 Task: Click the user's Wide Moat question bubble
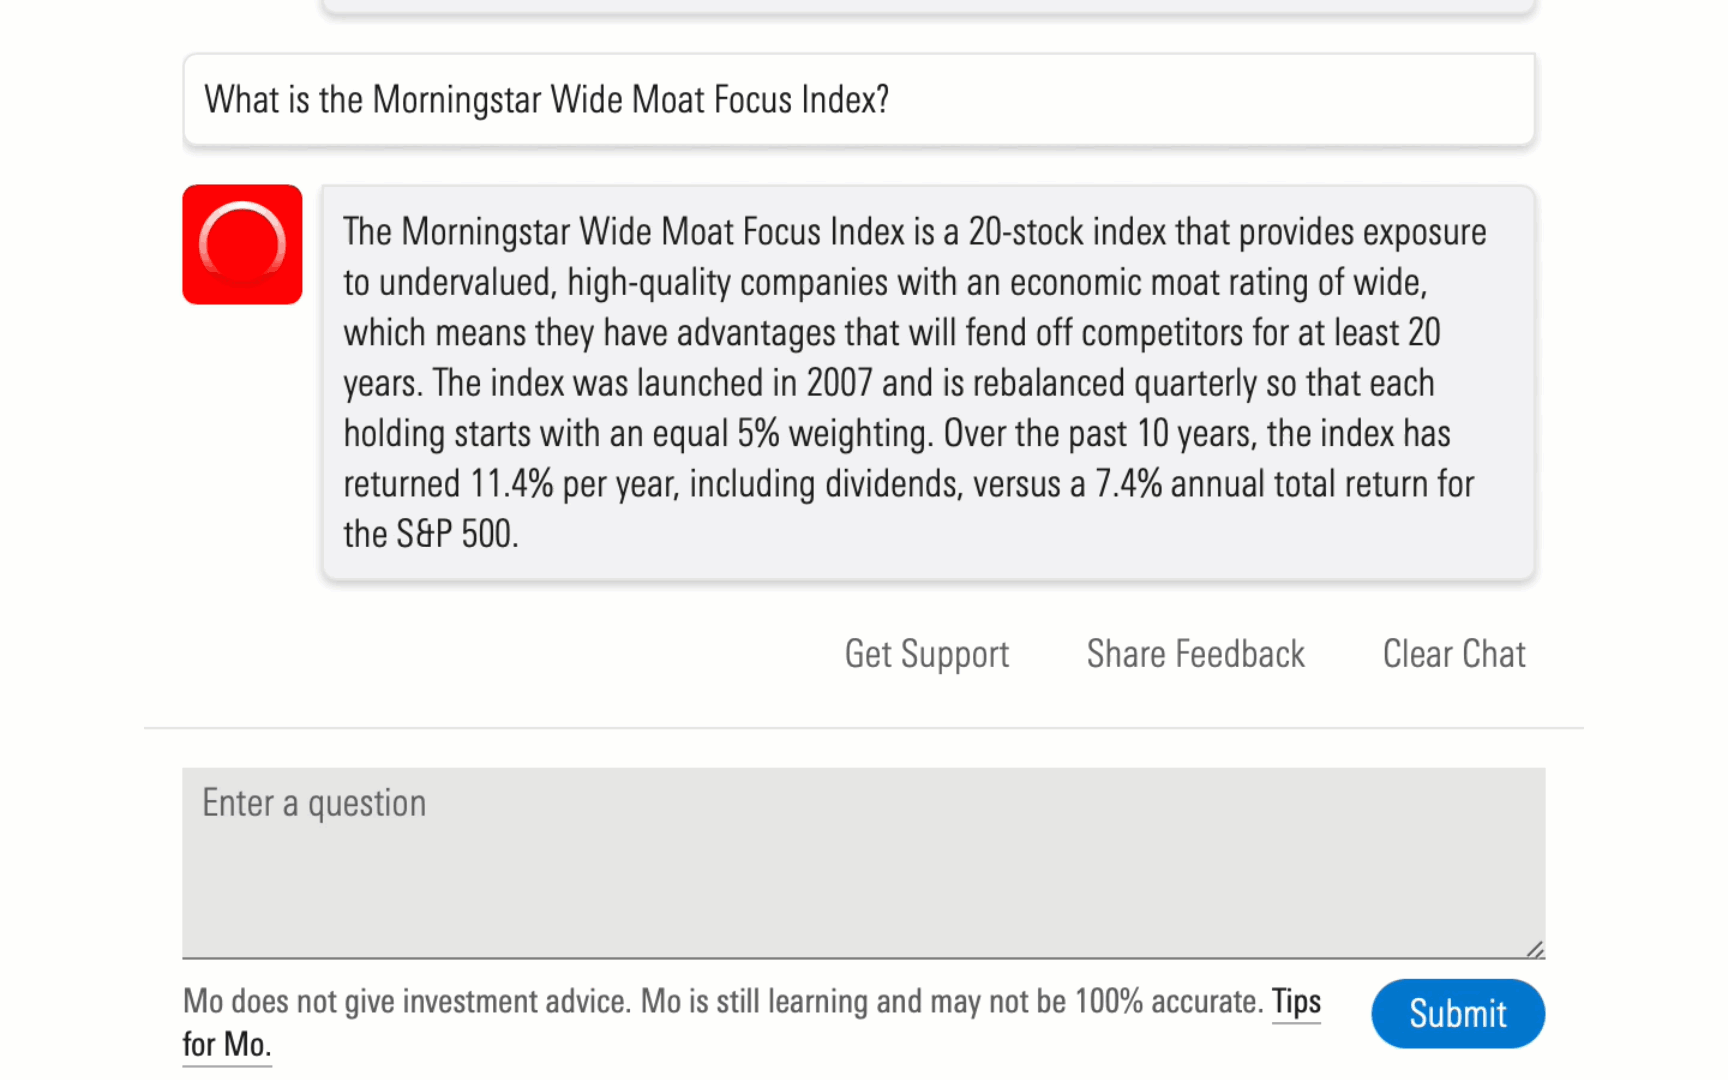[x=858, y=100]
